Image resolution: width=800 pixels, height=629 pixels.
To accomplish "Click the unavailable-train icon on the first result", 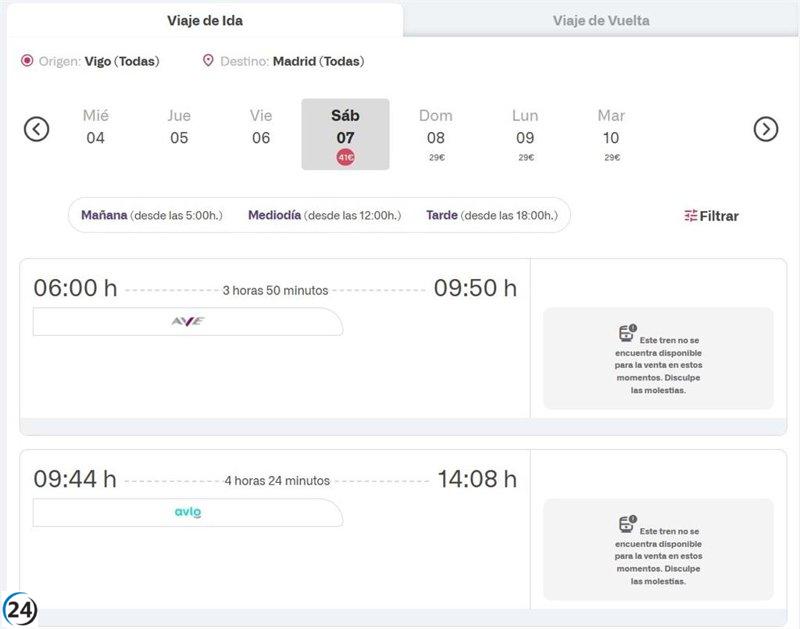I will [x=629, y=330].
